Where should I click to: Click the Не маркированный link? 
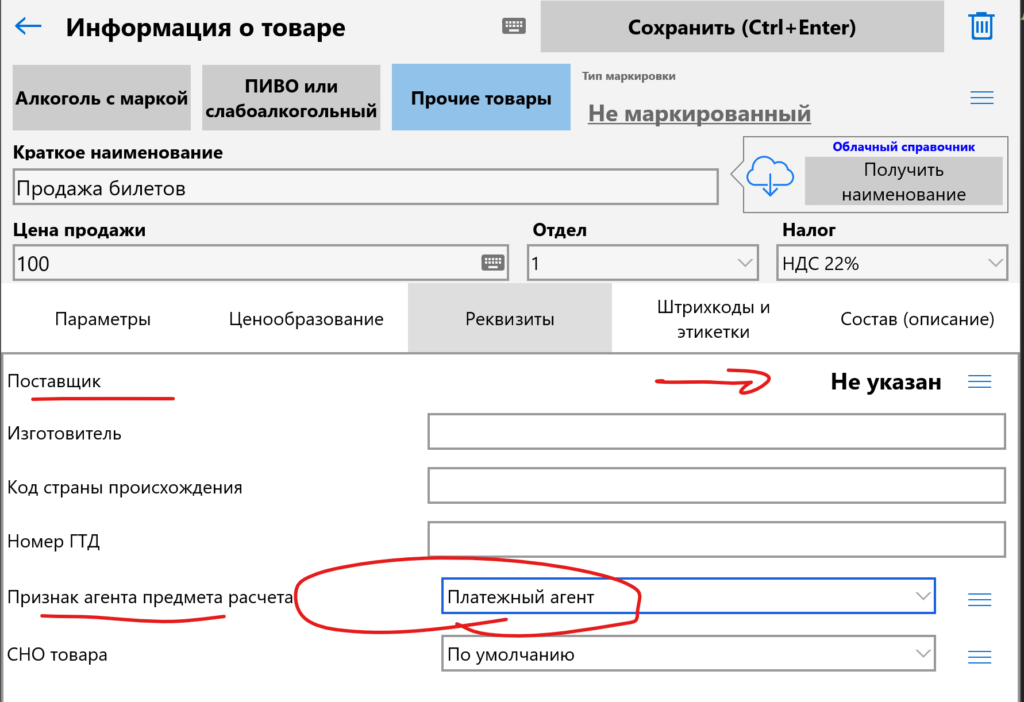699,114
